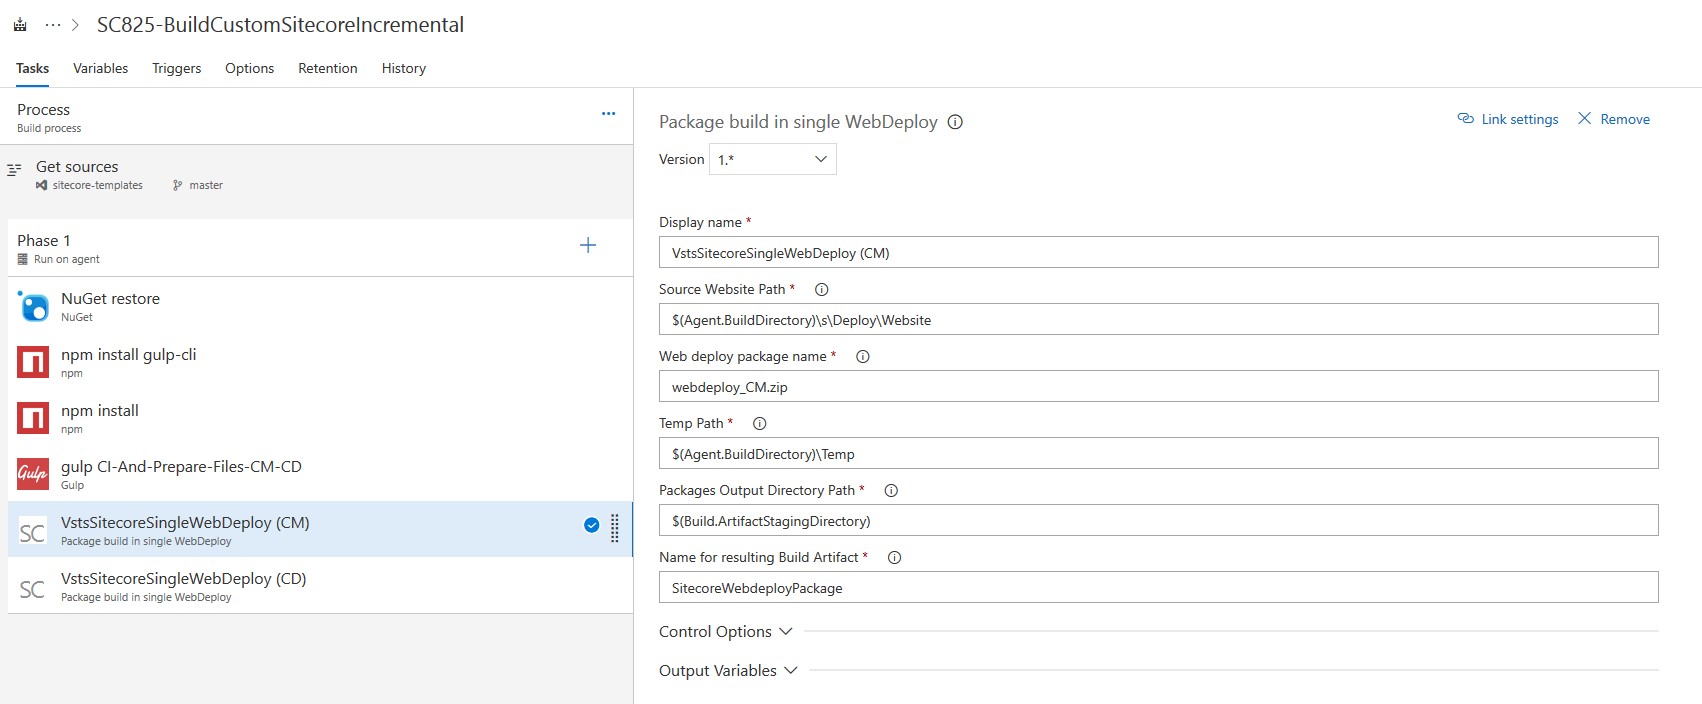Click the Display name input field
Screen dimensions: 1702x704
click(x=1158, y=253)
